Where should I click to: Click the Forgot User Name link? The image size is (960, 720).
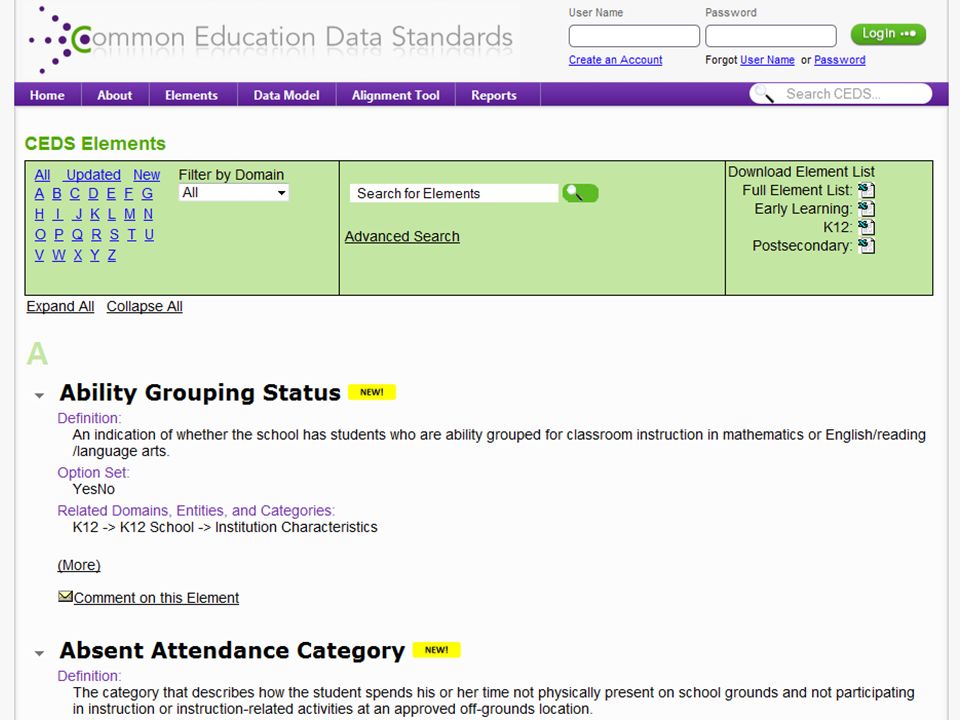pyautogui.click(x=767, y=60)
